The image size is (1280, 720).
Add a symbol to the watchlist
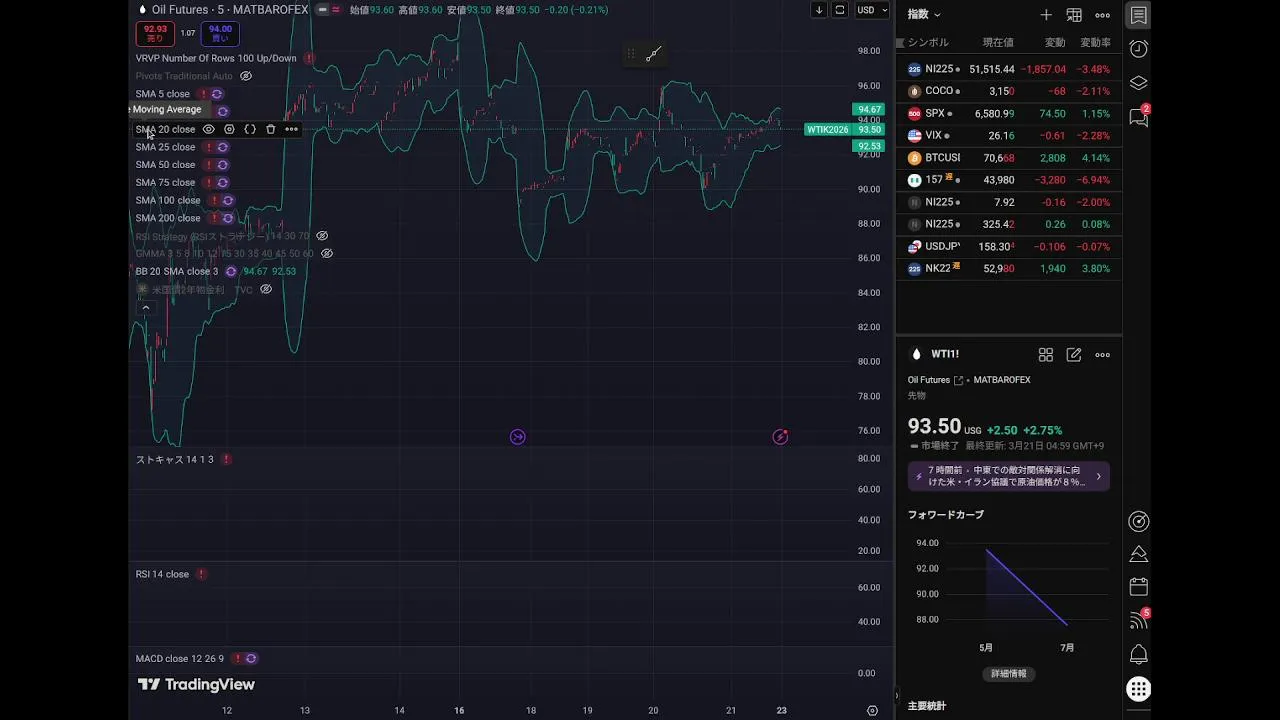click(x=1046, y=15)
